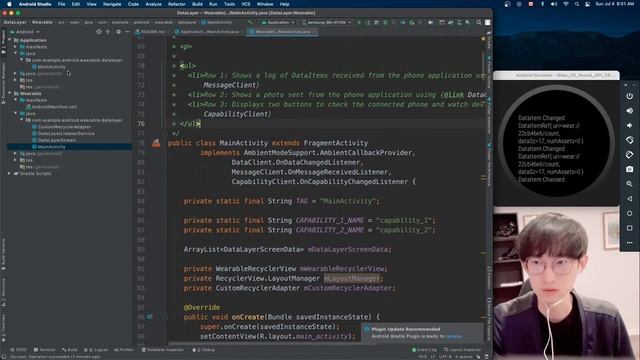Open the Navigate menu

112,4
